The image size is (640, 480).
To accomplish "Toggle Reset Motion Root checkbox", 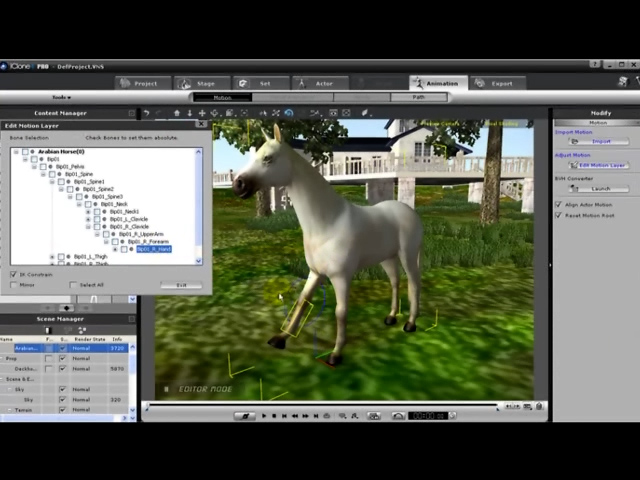I will [x=558, y=215].
